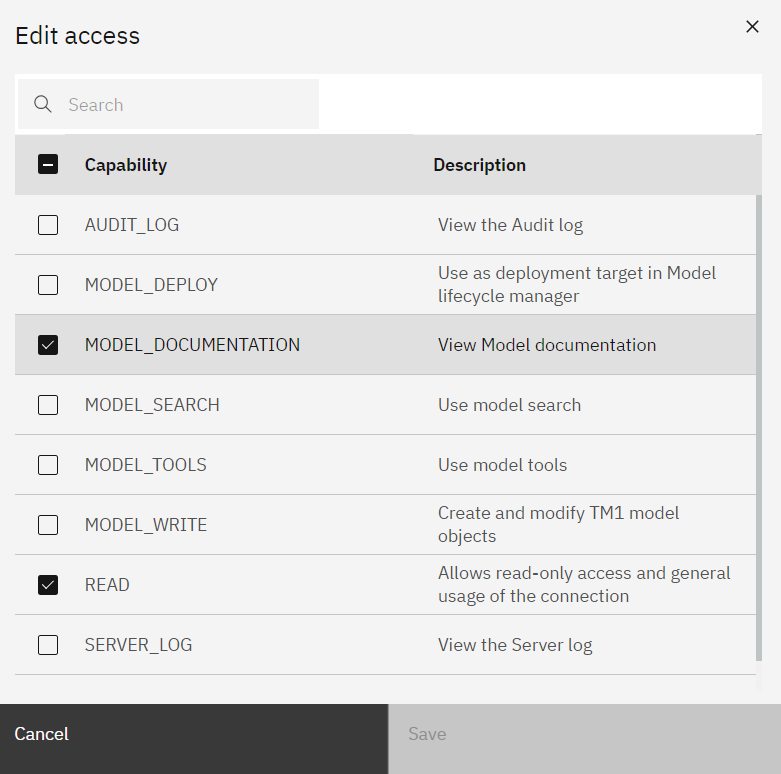Select the MODEL_SEARCH capability name
The width and height of the screenshot is (781, 774).
(x=152, y=405)
